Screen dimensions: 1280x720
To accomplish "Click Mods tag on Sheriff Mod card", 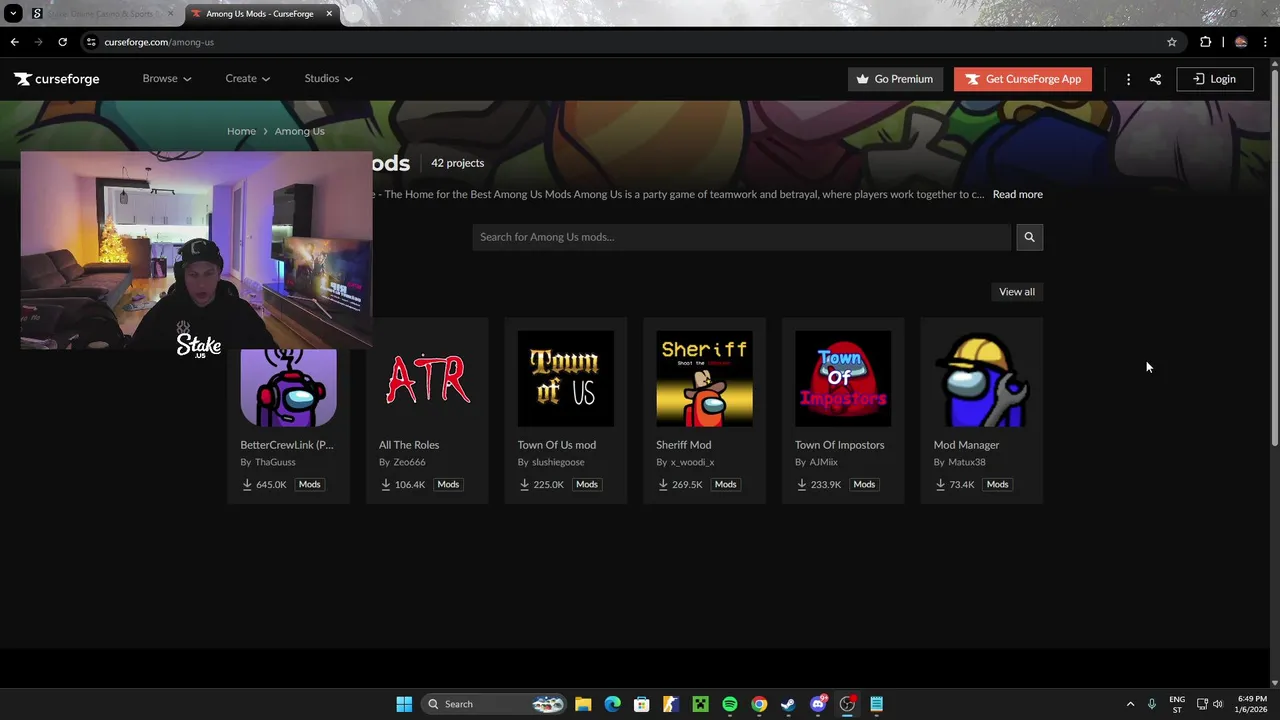I will click(x=725, y=484).
